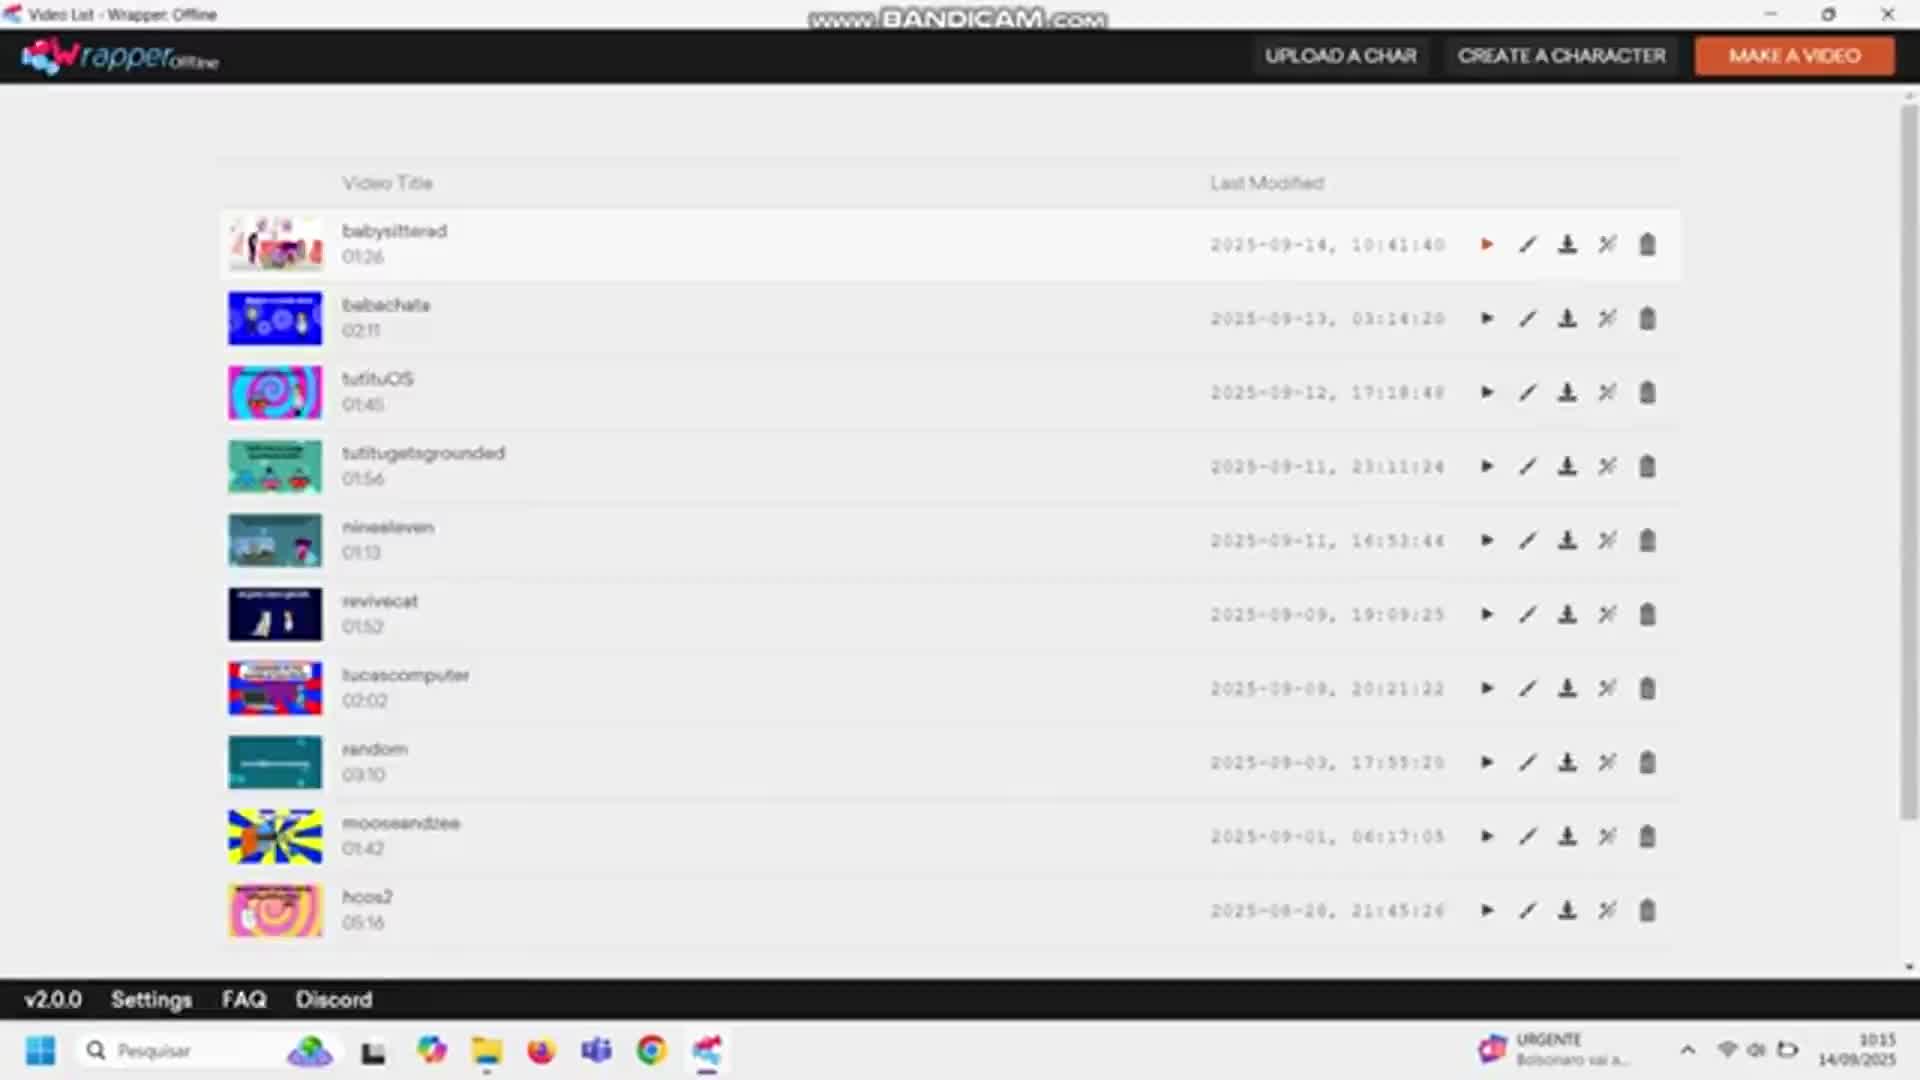Play the revivecat video
Image resolution: width=1920 pixels, height=1080 pixels.
(1487, 614)
